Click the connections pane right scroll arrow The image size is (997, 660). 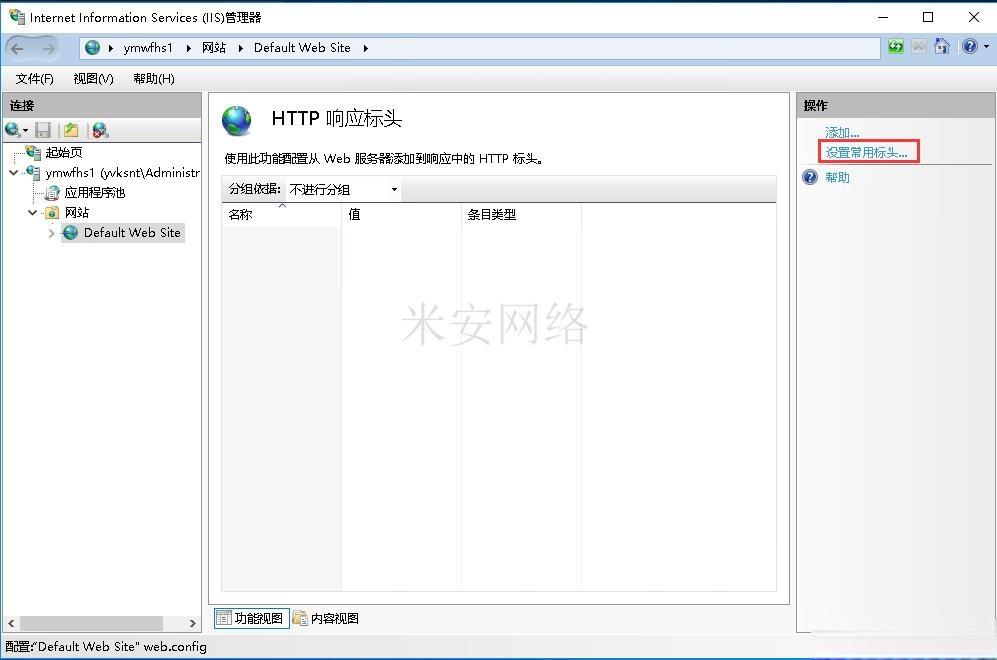click(193, 623)
